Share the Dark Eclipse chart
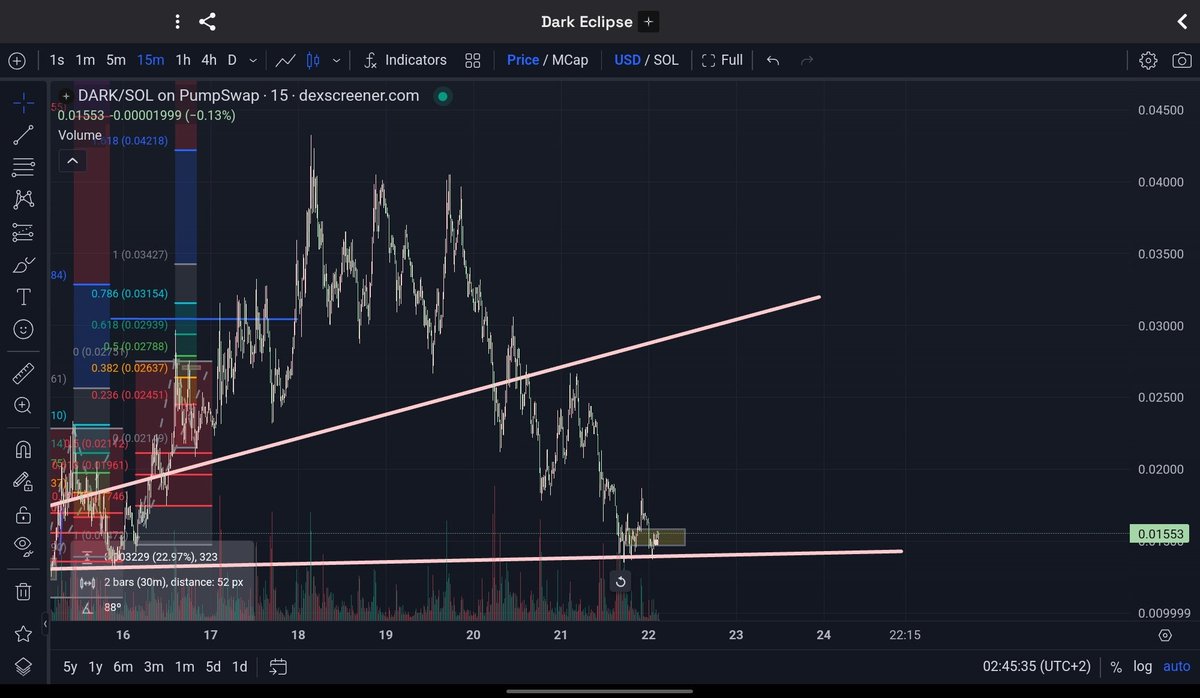Screen dimensions: 1200x698 207,21
